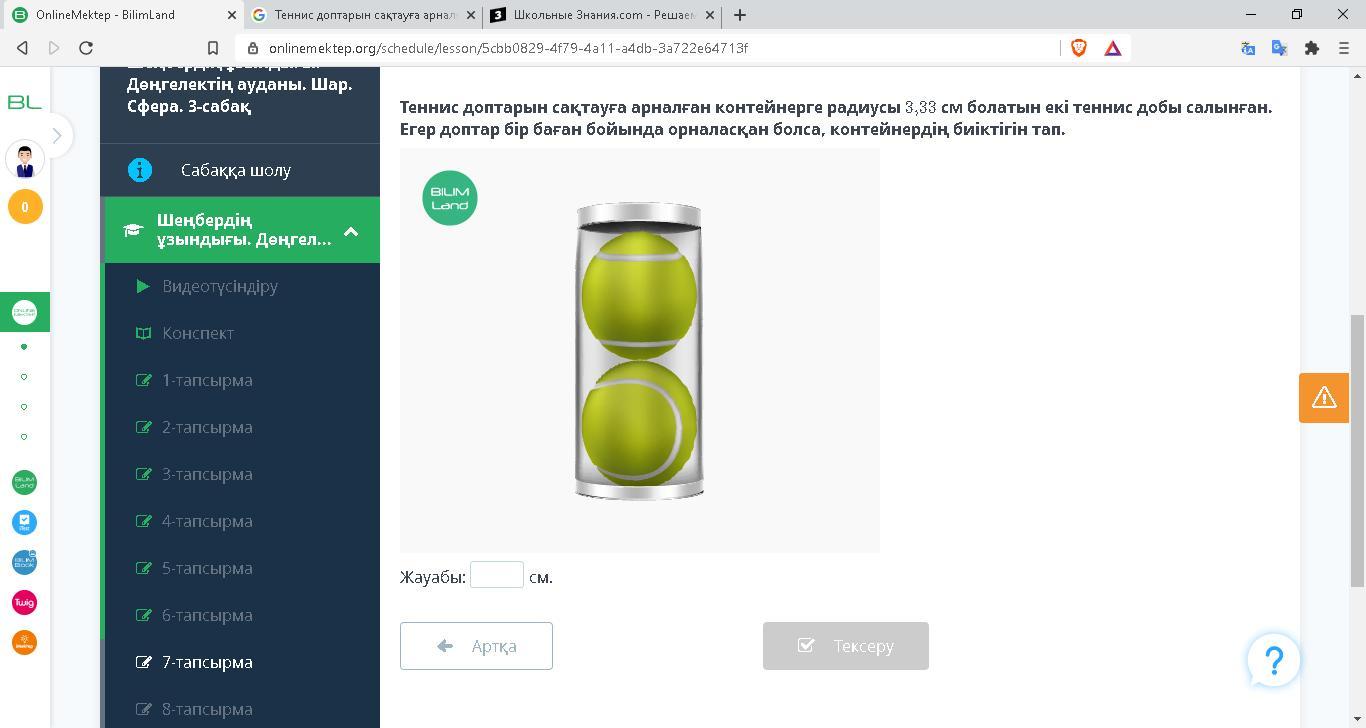This screenshot has height=728, width=1366.
Task: Click the Тексеру check button
Action: [846, 646]
